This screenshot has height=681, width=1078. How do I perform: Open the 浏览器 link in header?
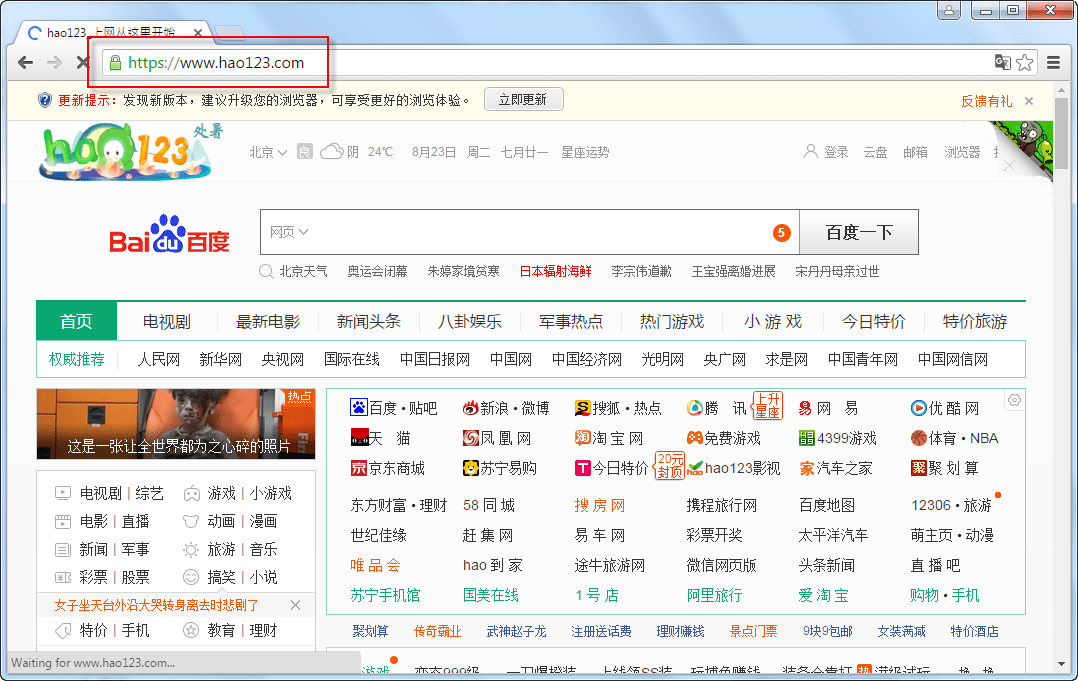pos(962,152)
